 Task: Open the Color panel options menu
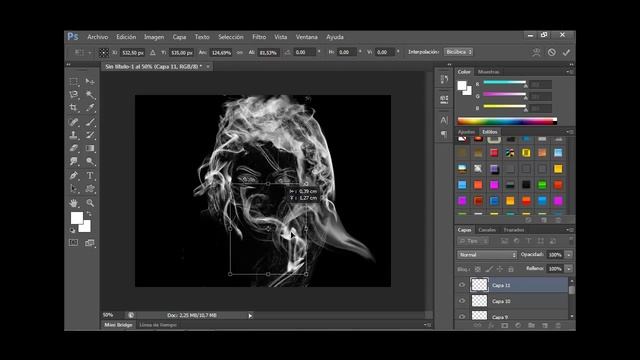(570, 72)
